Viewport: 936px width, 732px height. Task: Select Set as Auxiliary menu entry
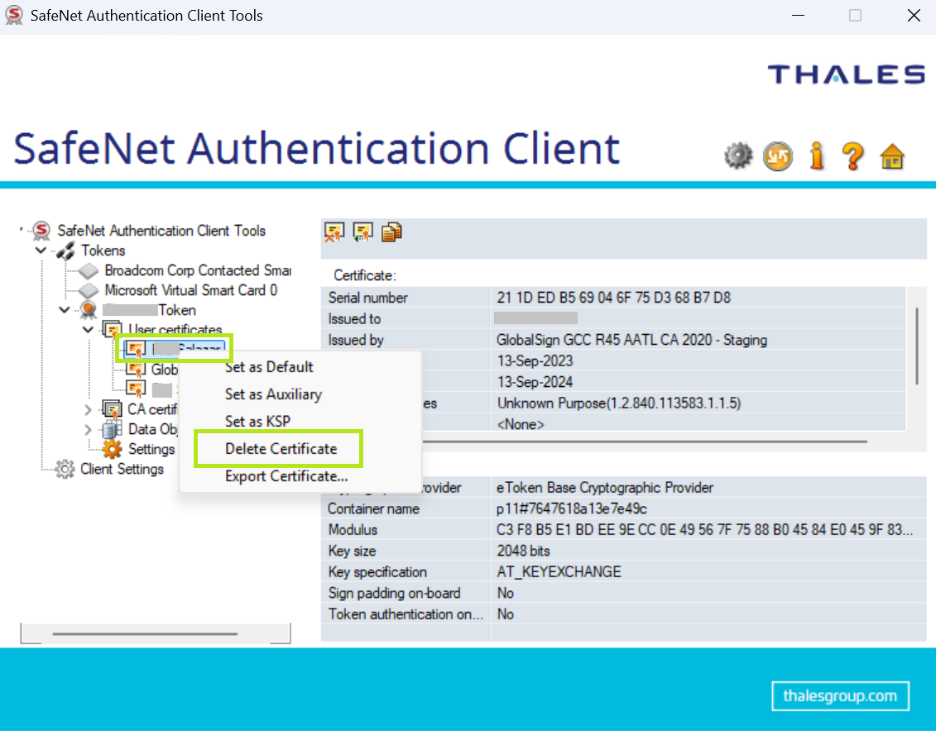pyautogui.click(x=273, y=394)
